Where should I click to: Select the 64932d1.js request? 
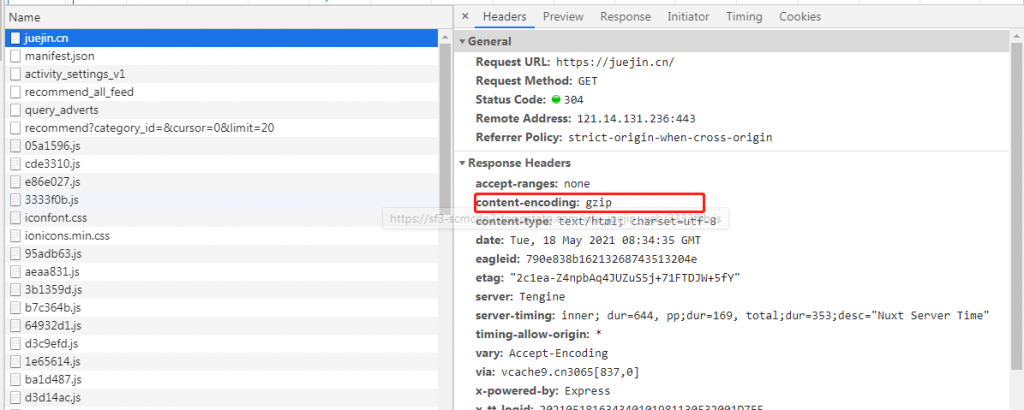pos(222,325)
